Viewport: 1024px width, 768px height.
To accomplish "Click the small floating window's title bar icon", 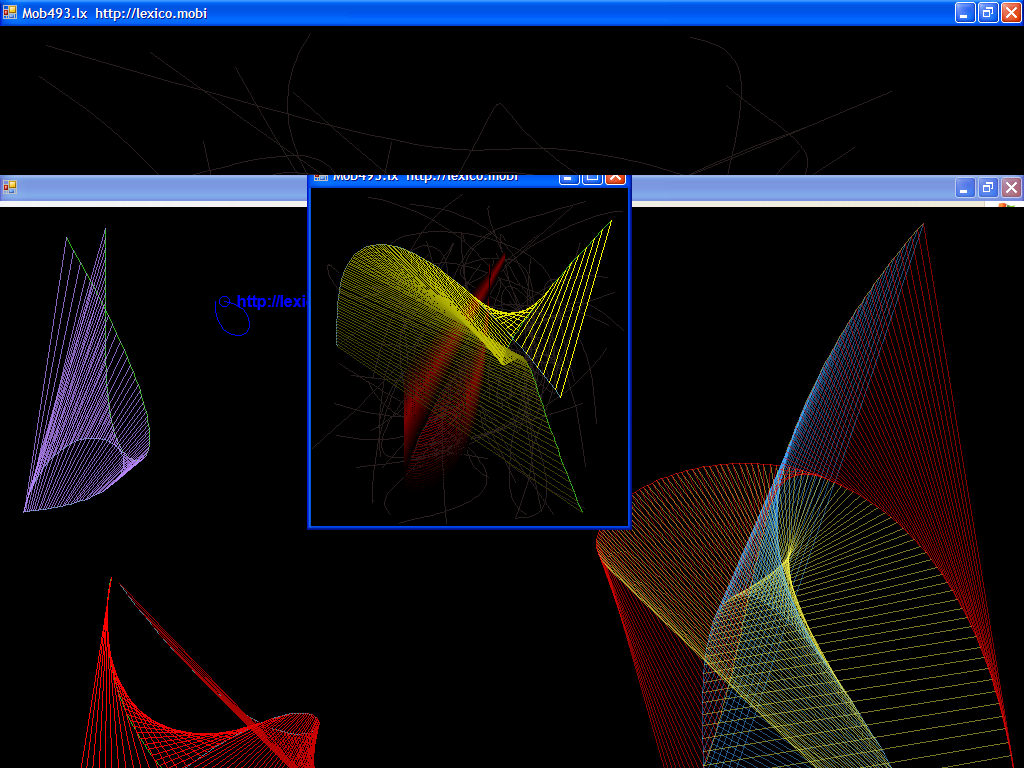I will point(321,178).
